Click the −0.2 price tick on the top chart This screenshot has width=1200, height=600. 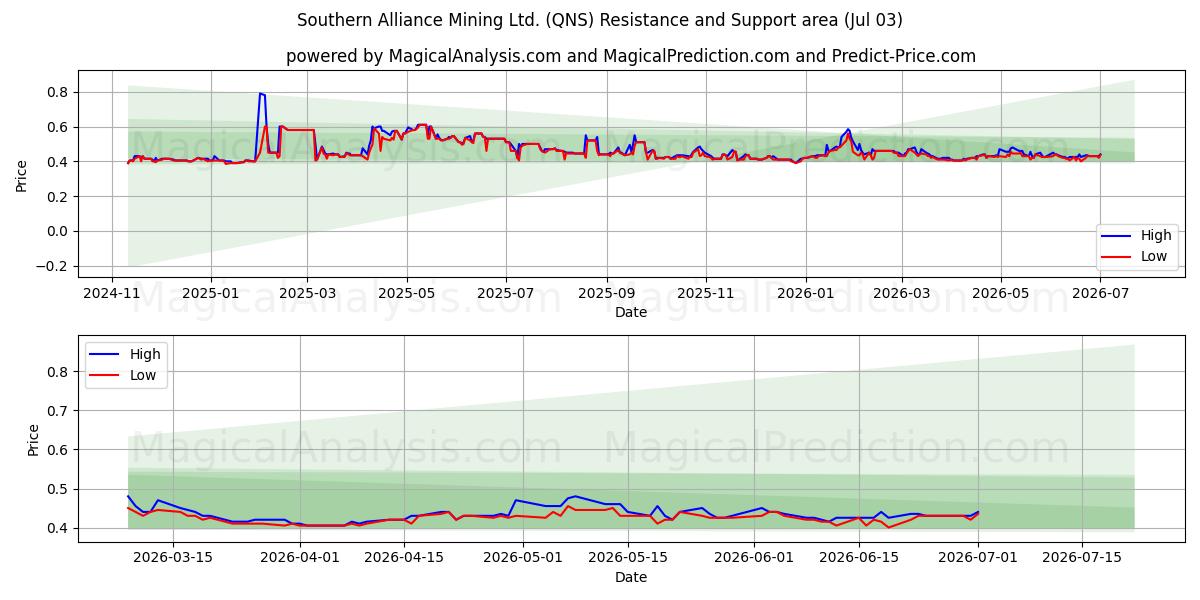54,266
